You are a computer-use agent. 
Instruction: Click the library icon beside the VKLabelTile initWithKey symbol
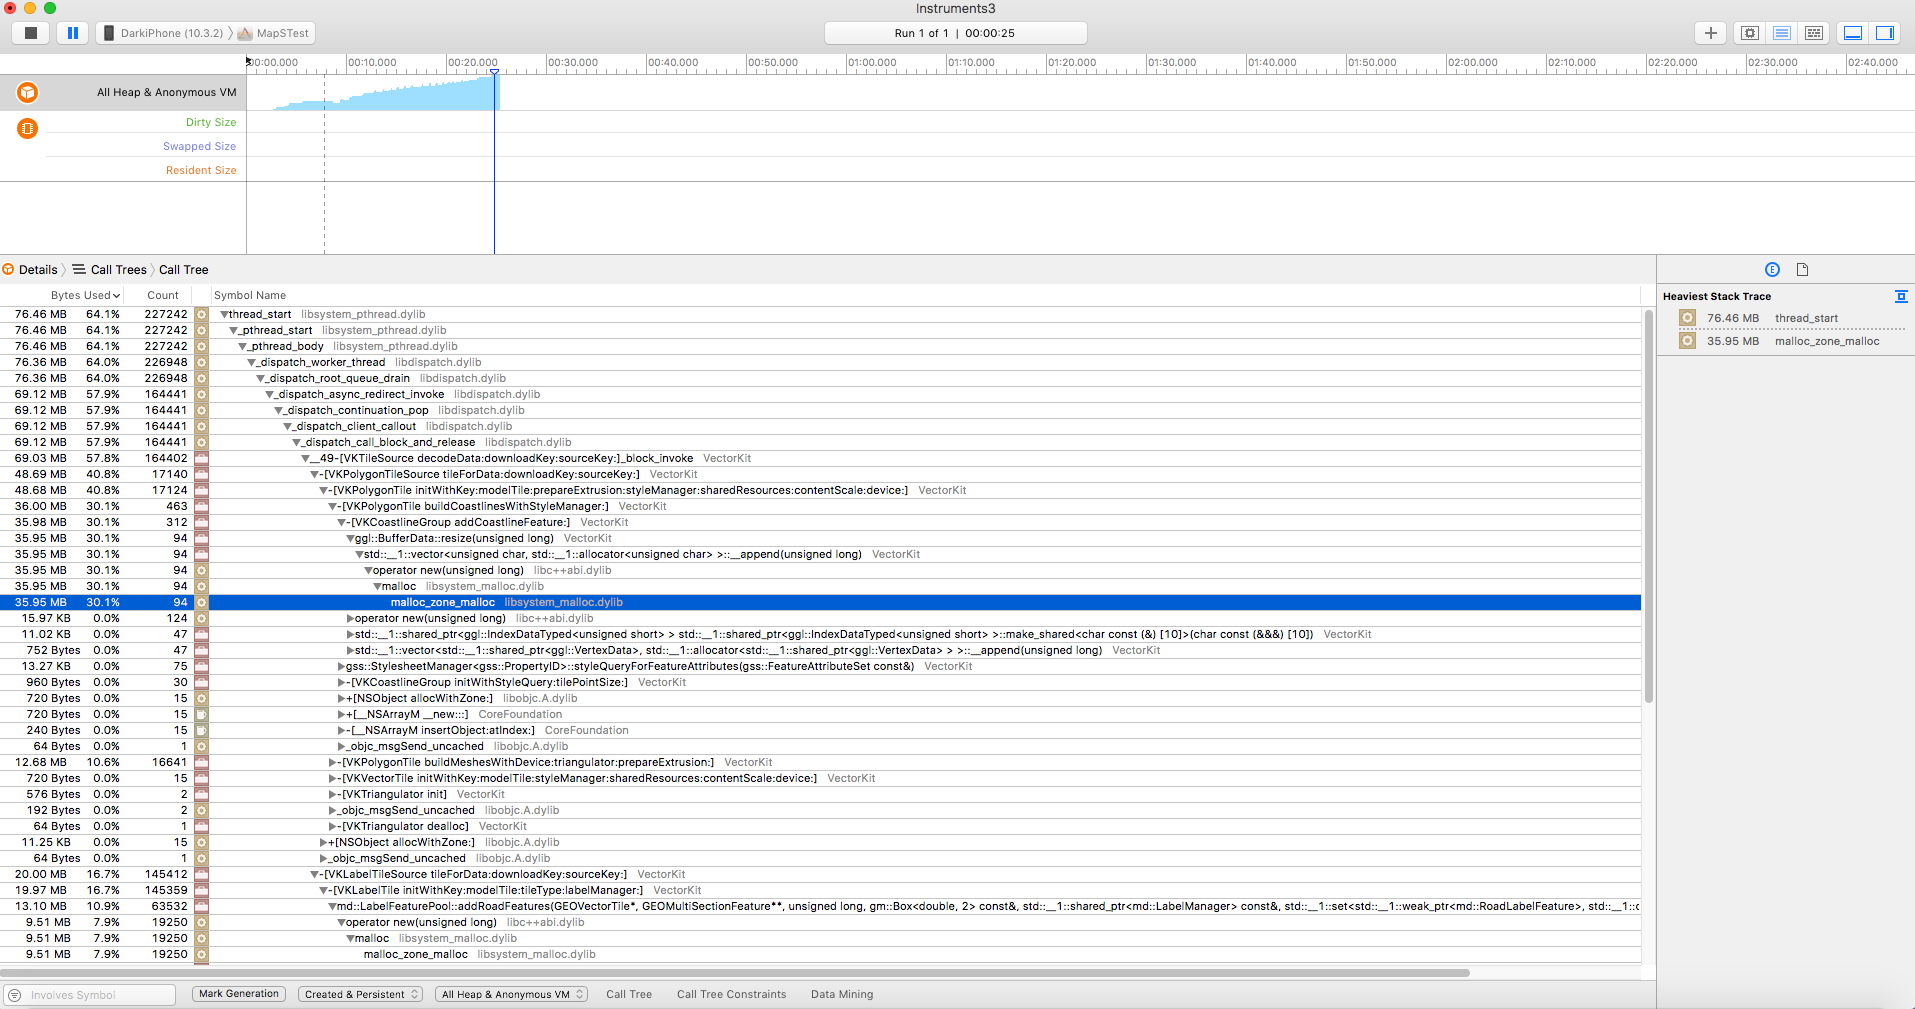[201, 890]
